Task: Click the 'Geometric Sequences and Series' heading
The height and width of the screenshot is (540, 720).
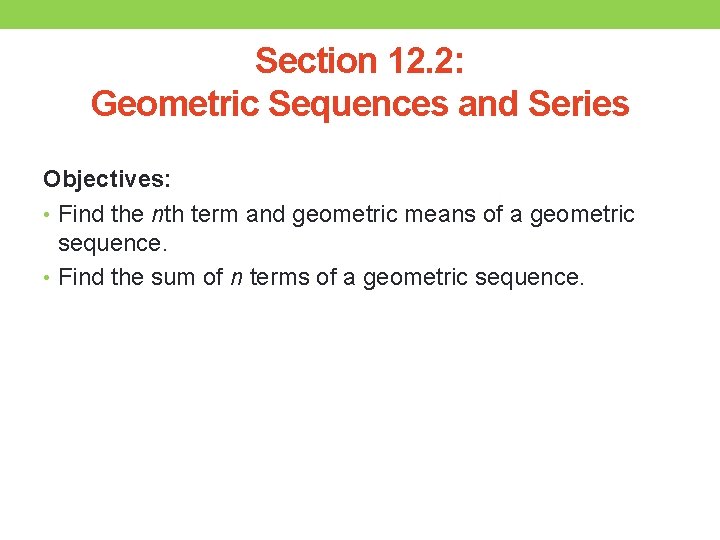Action: 360,103
